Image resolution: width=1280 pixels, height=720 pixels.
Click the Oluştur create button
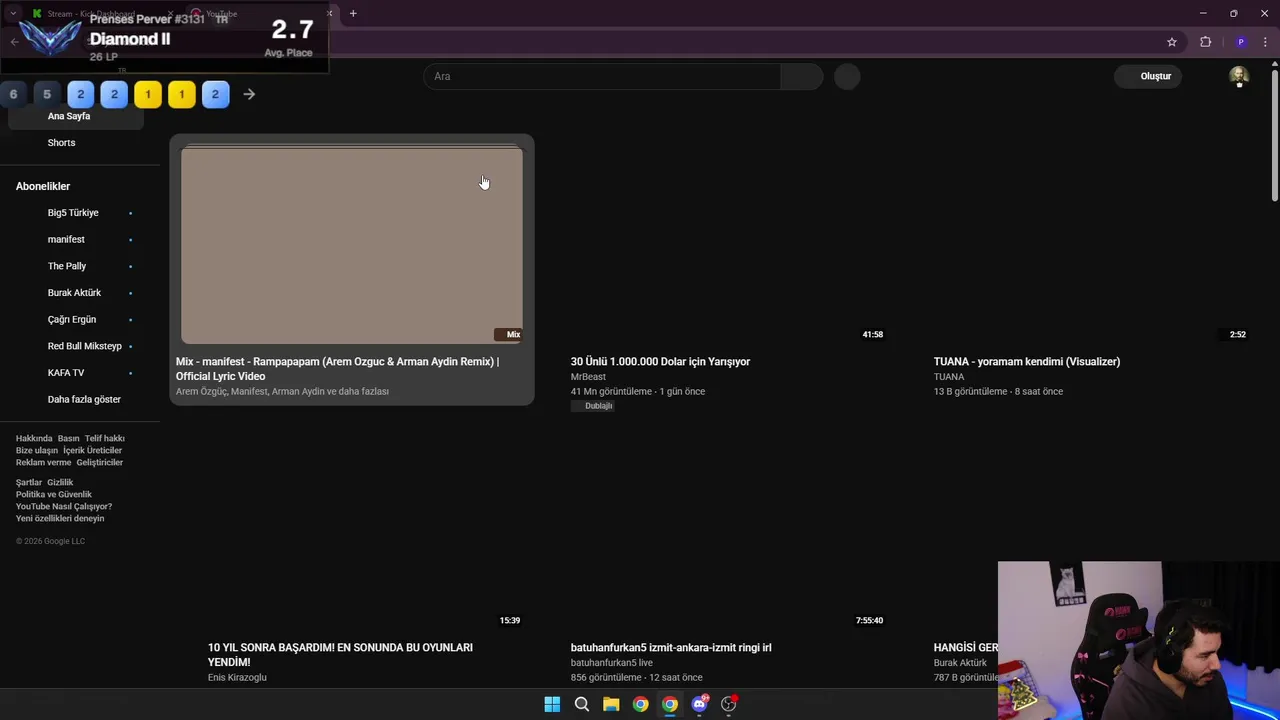click(1148, 76)
